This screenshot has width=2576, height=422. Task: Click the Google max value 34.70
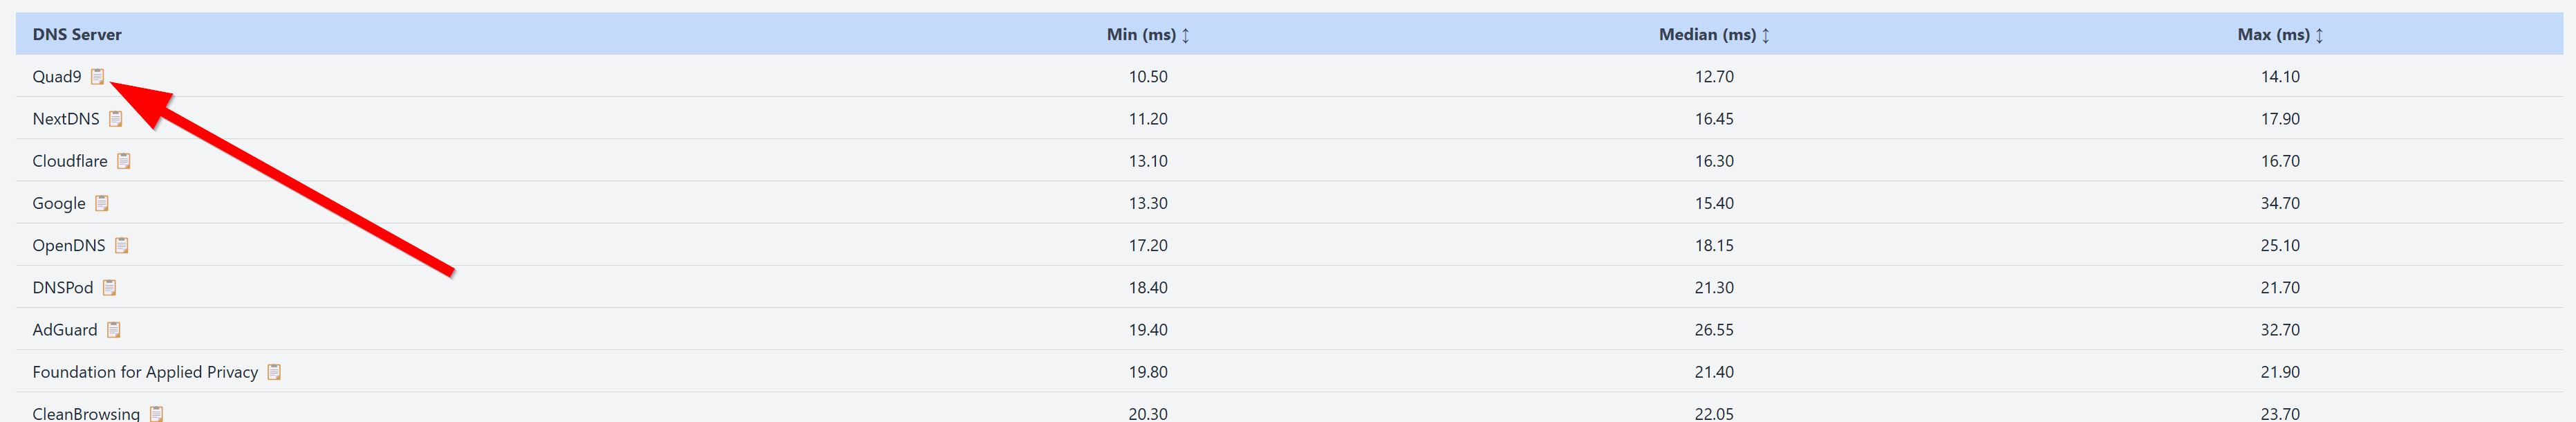click(x=2280, y=203)
